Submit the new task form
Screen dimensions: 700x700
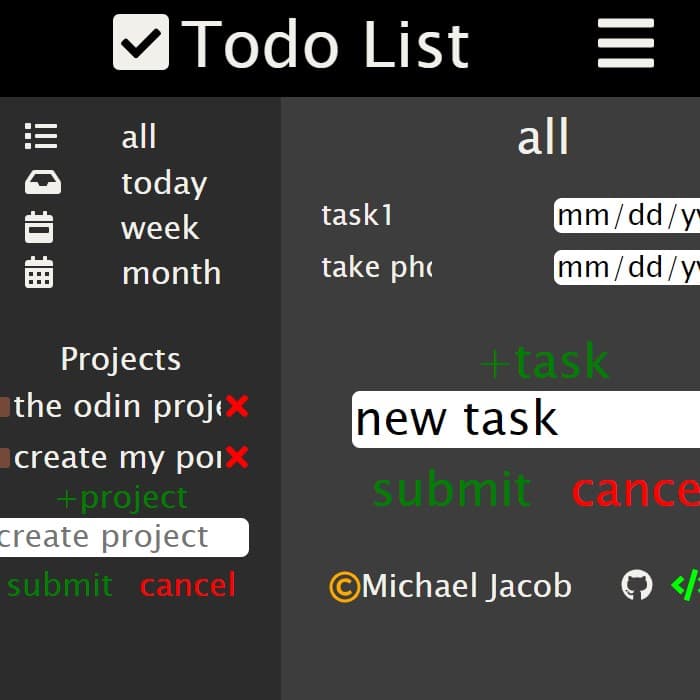point(452,489)
